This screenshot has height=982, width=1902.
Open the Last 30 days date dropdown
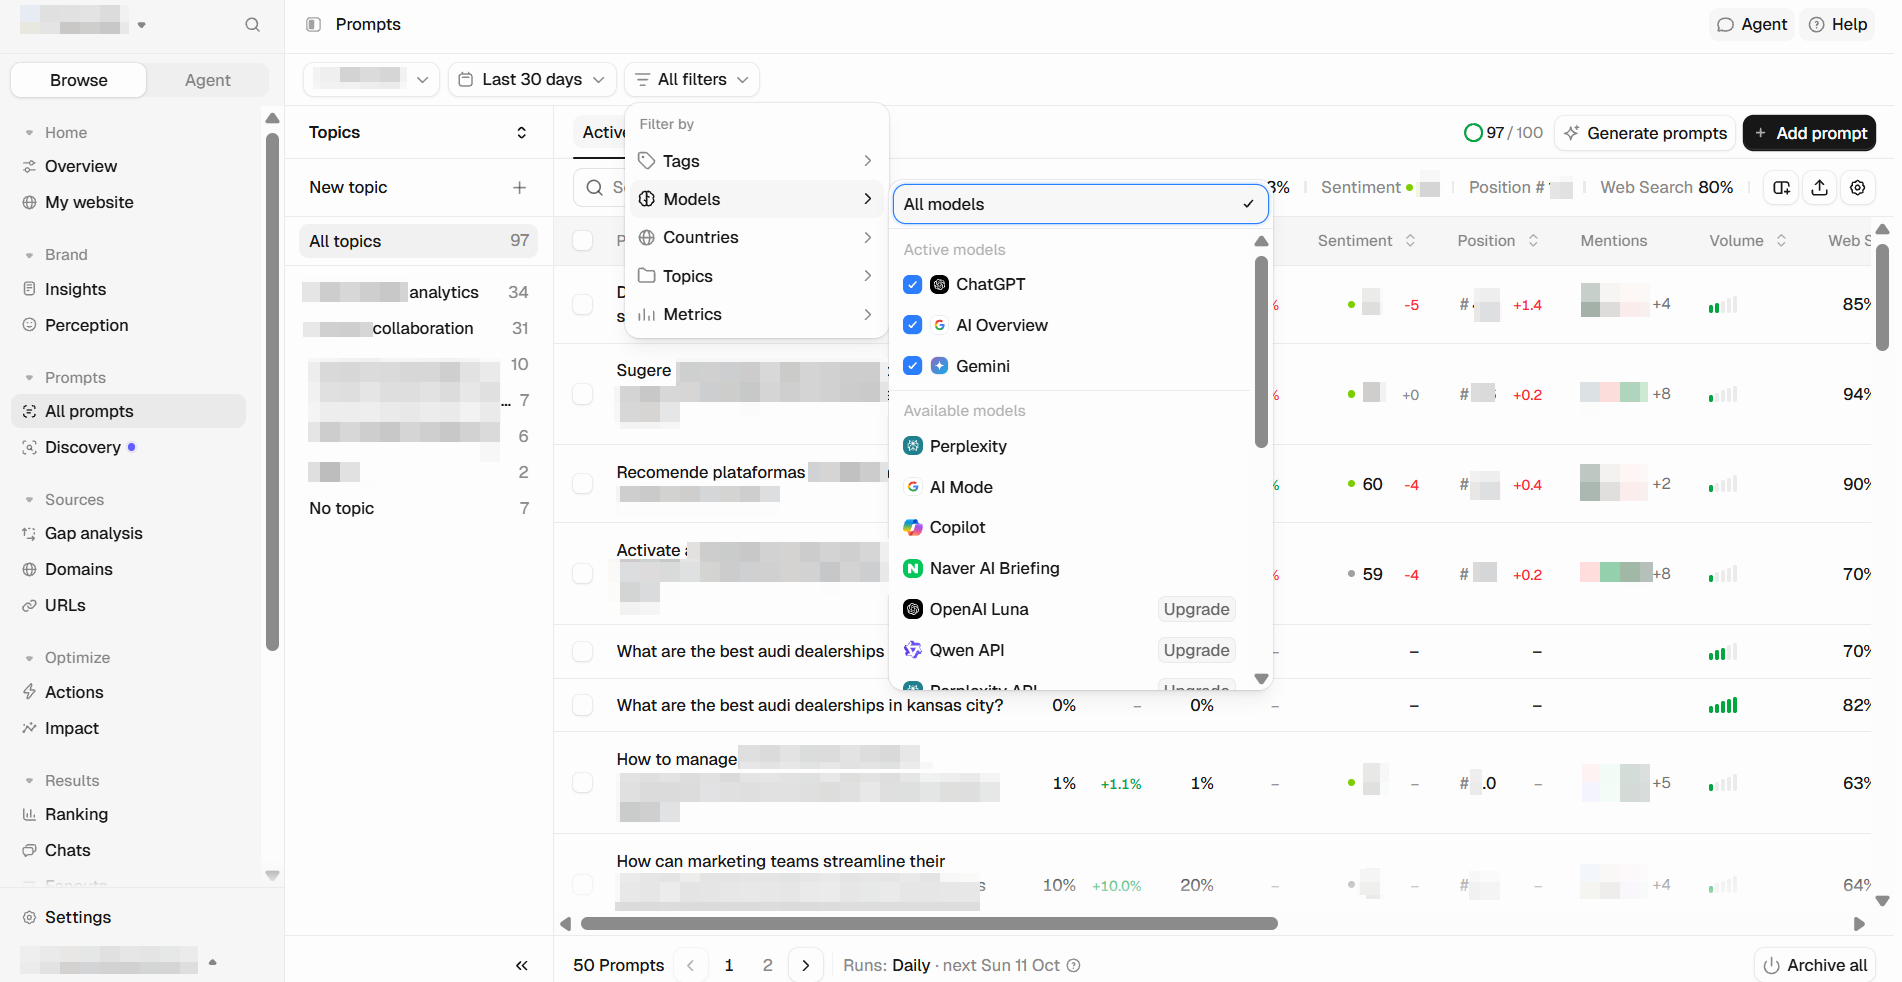532,80
